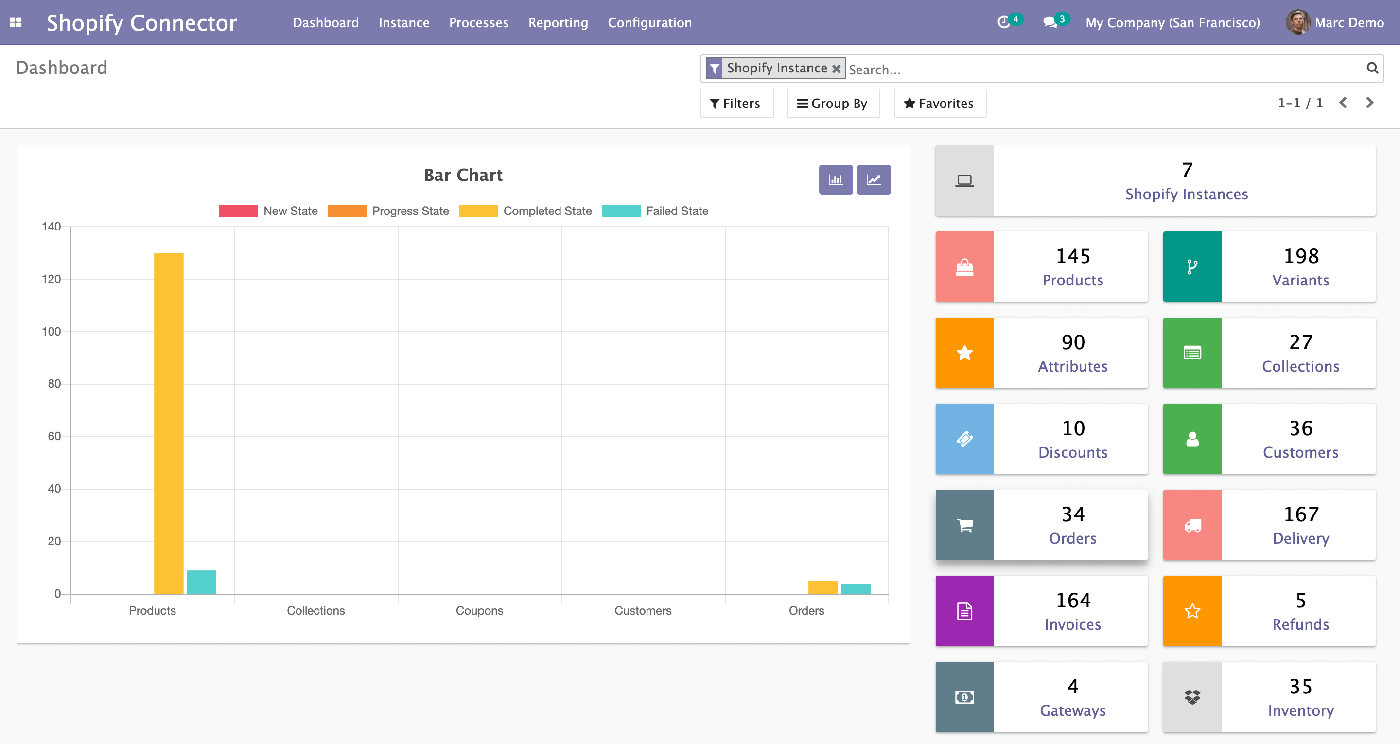This screenshot has height=744, width=1400.
Task: Click the Products completed state yellow bar
Action: (x=169, y=423)
